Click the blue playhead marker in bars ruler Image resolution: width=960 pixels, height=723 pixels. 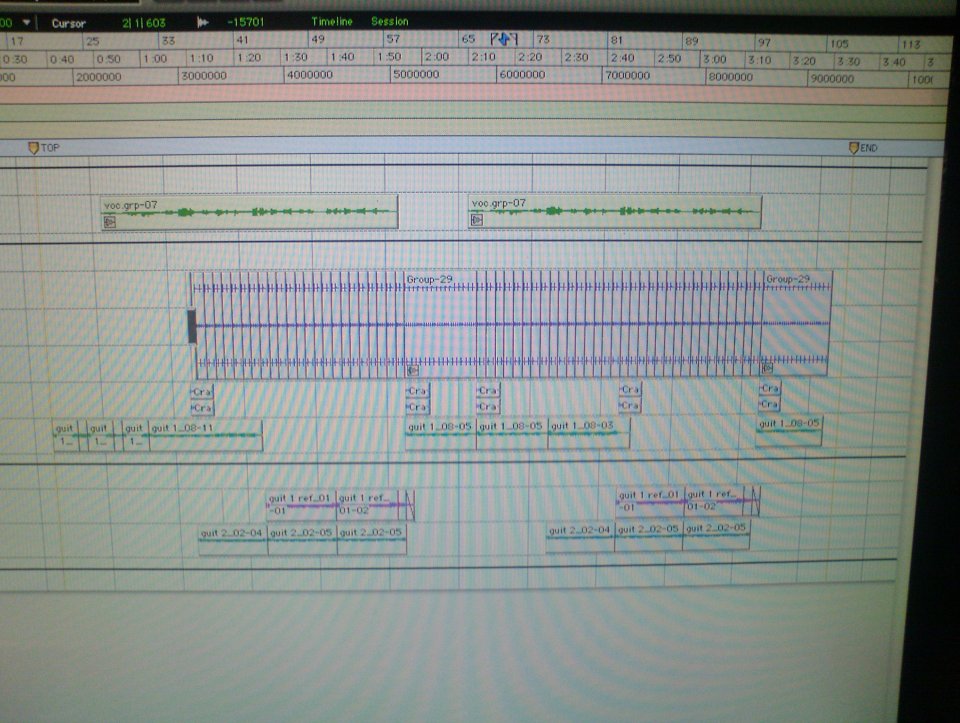tap(505, 39)
